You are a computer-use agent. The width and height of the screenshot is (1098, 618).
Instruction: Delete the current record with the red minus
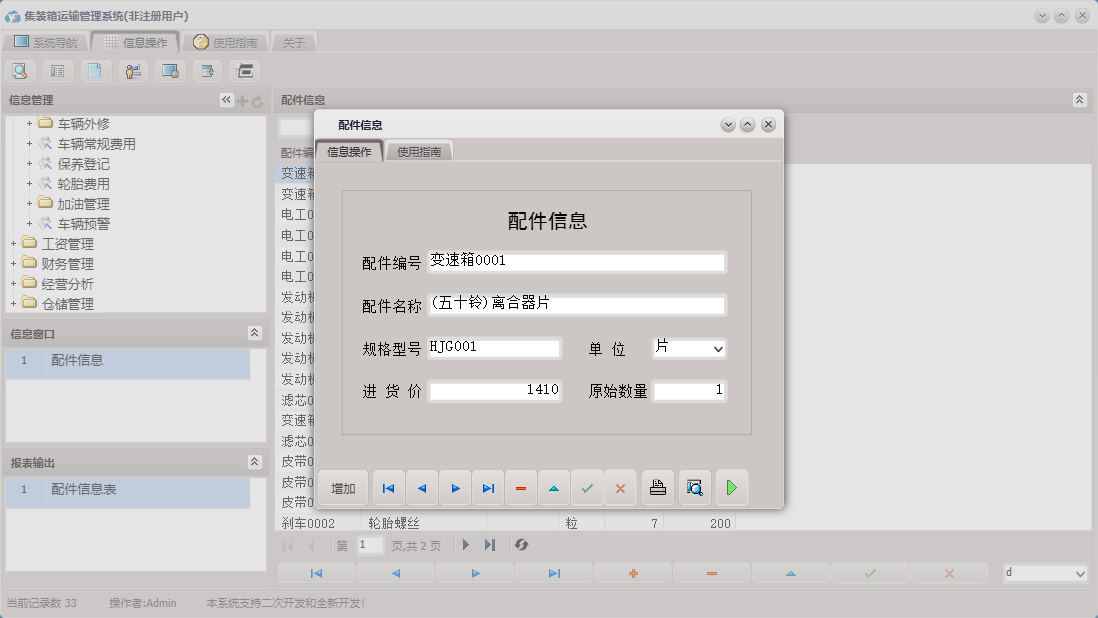(x=520, y=487)
